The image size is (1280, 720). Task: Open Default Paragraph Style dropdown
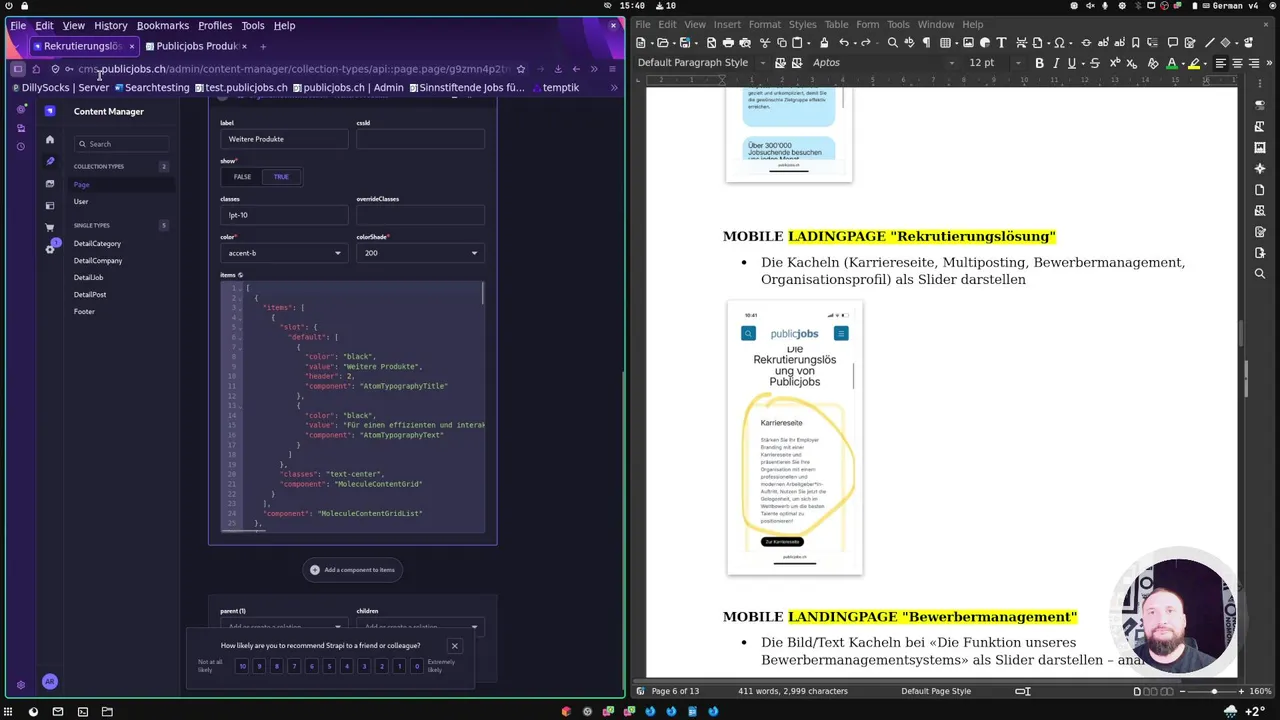click(762, 63)
